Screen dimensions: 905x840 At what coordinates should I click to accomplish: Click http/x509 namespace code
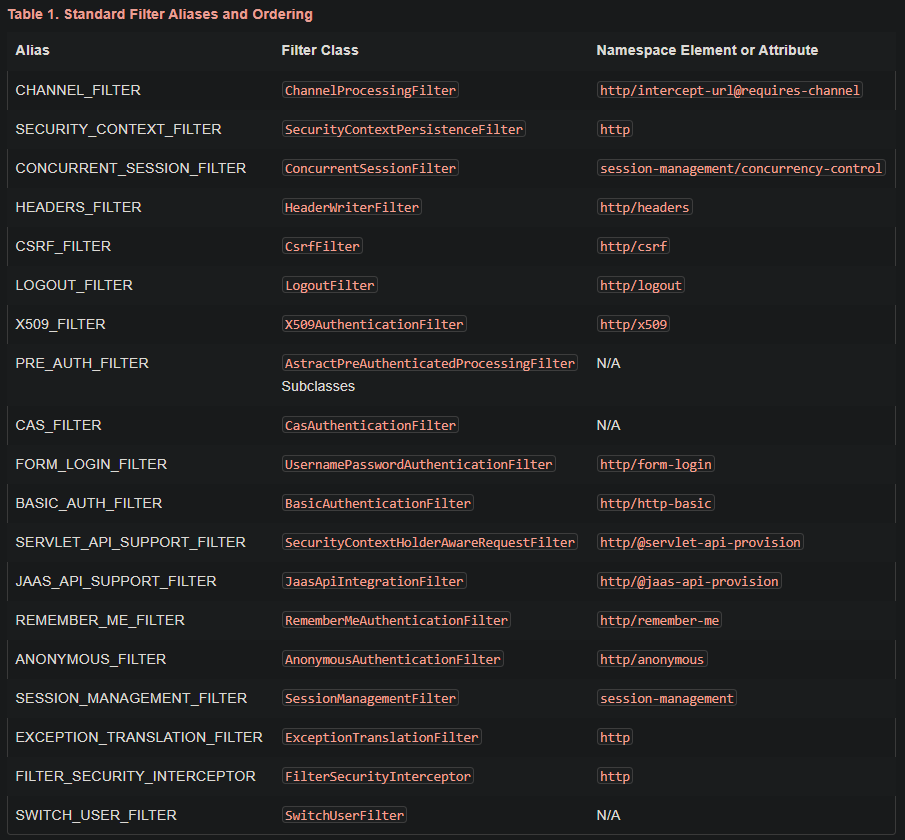tap(633, 324)
